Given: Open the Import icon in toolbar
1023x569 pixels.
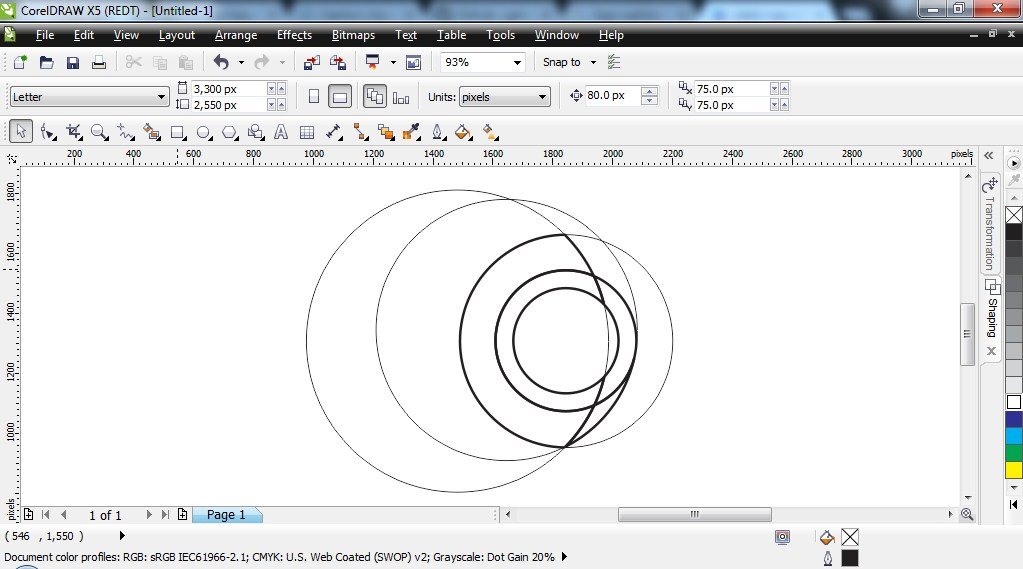Looking at the screenshot, I should pyautogui.click(x=311, y=62).
